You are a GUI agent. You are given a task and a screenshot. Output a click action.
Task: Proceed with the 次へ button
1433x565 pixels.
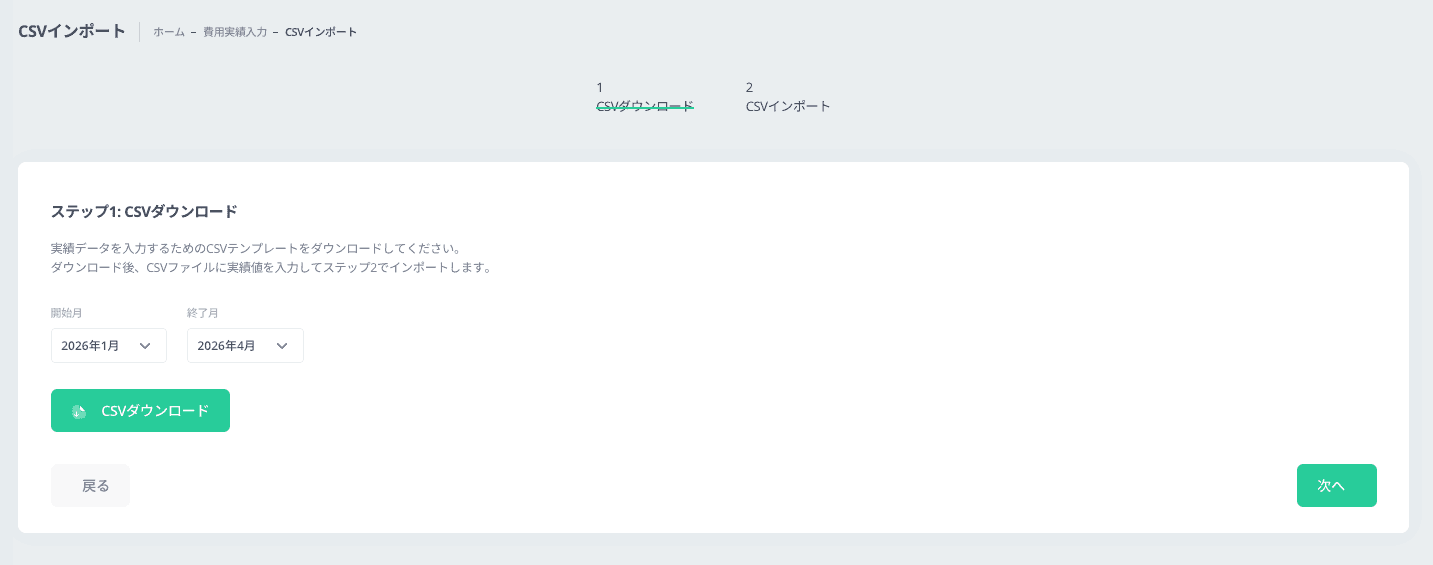pos(1337,485)
